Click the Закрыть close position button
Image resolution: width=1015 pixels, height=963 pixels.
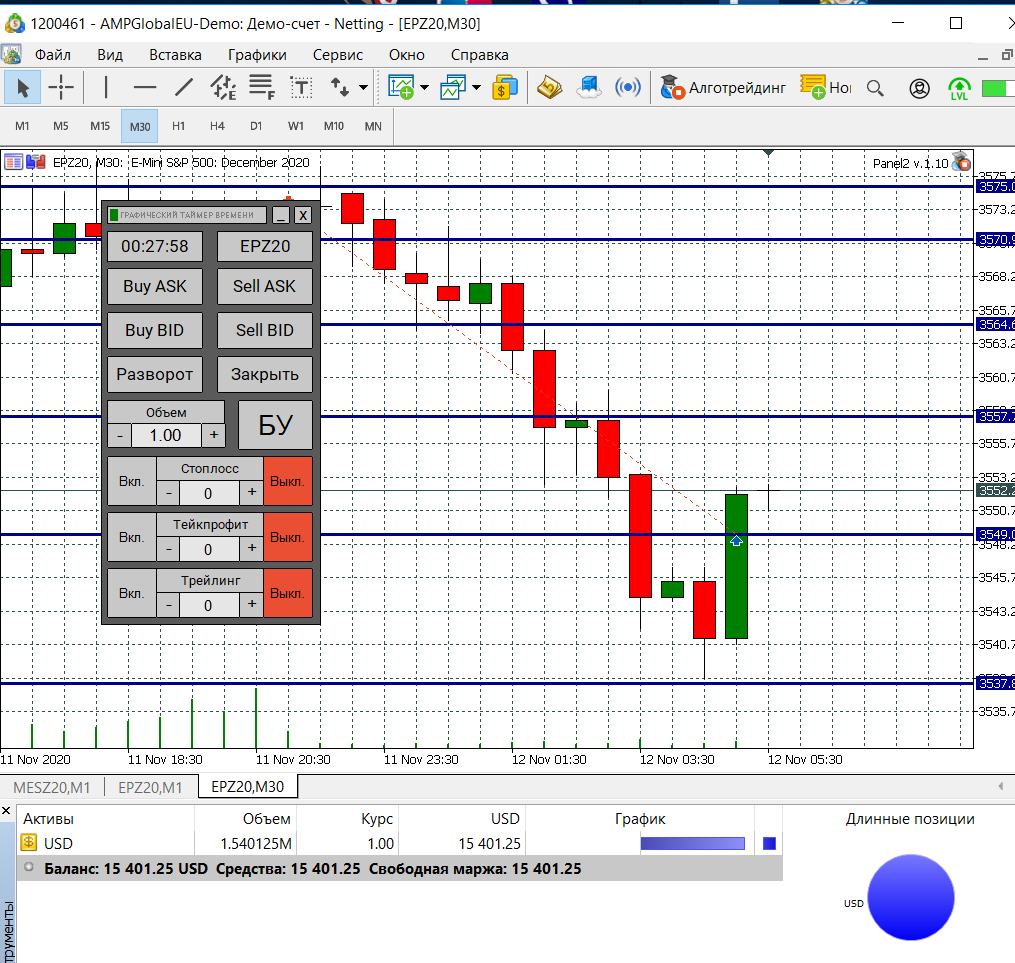265,374
